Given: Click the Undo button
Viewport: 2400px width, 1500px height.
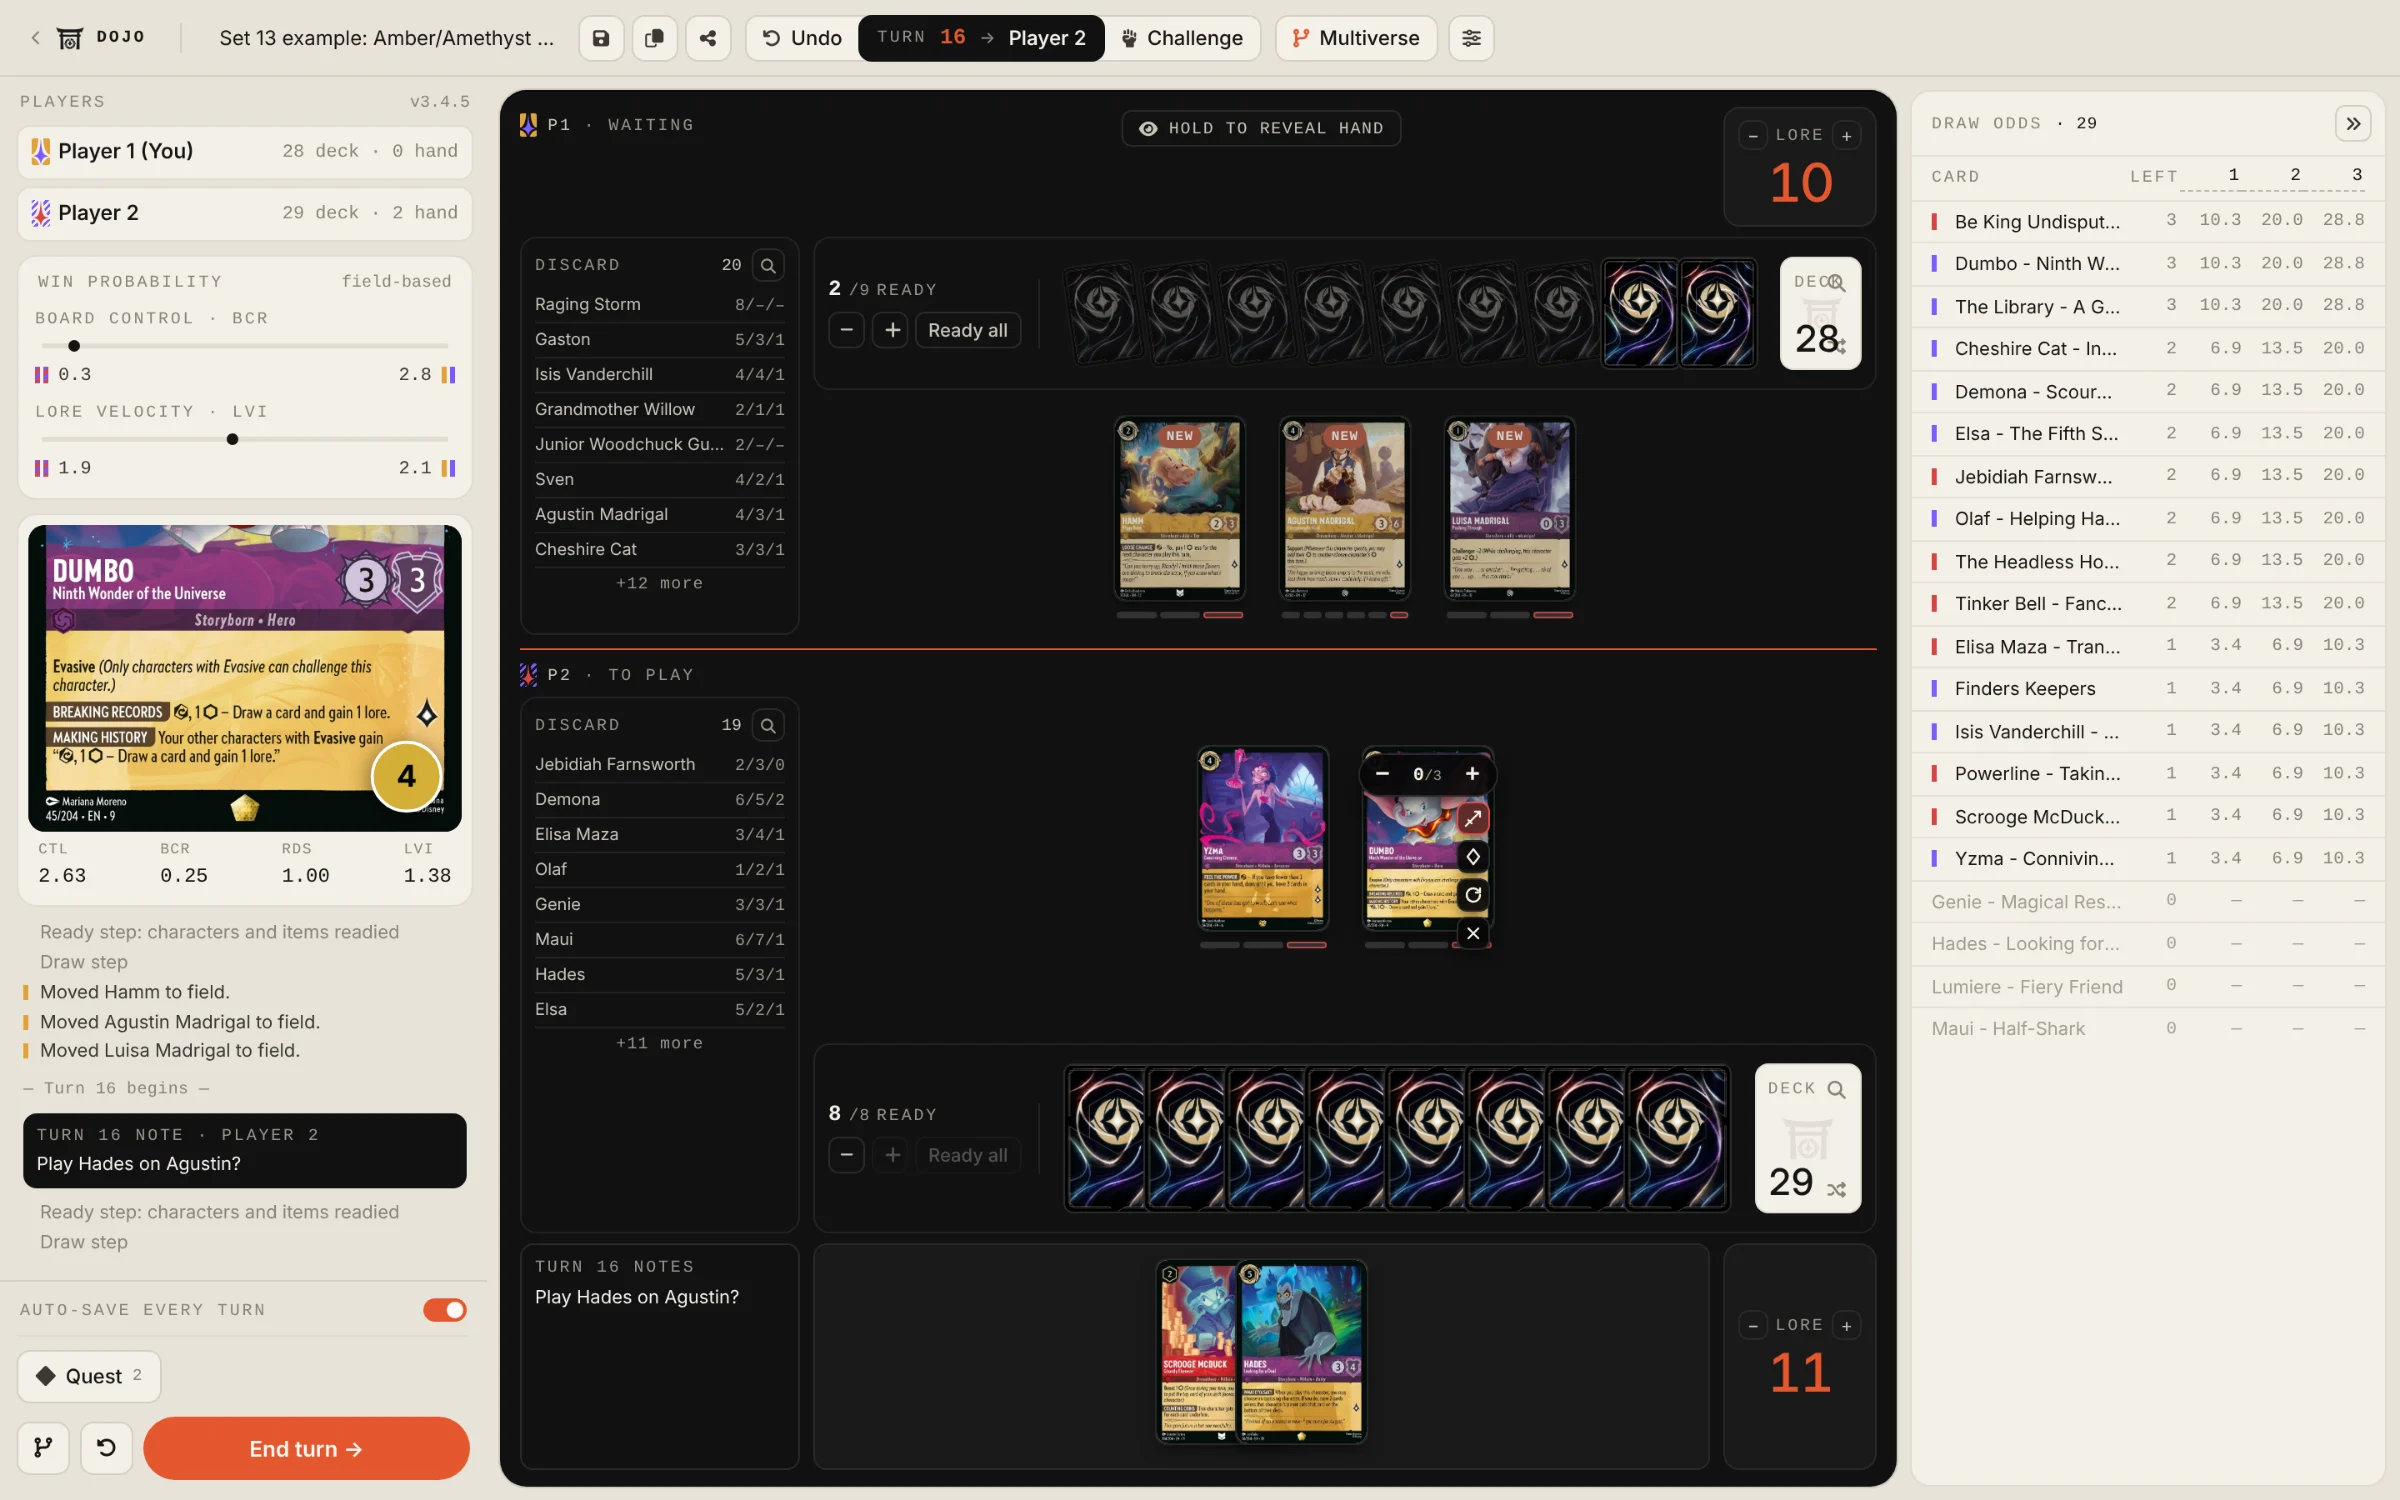Looking at the screenshot, I should pos(802,38).
